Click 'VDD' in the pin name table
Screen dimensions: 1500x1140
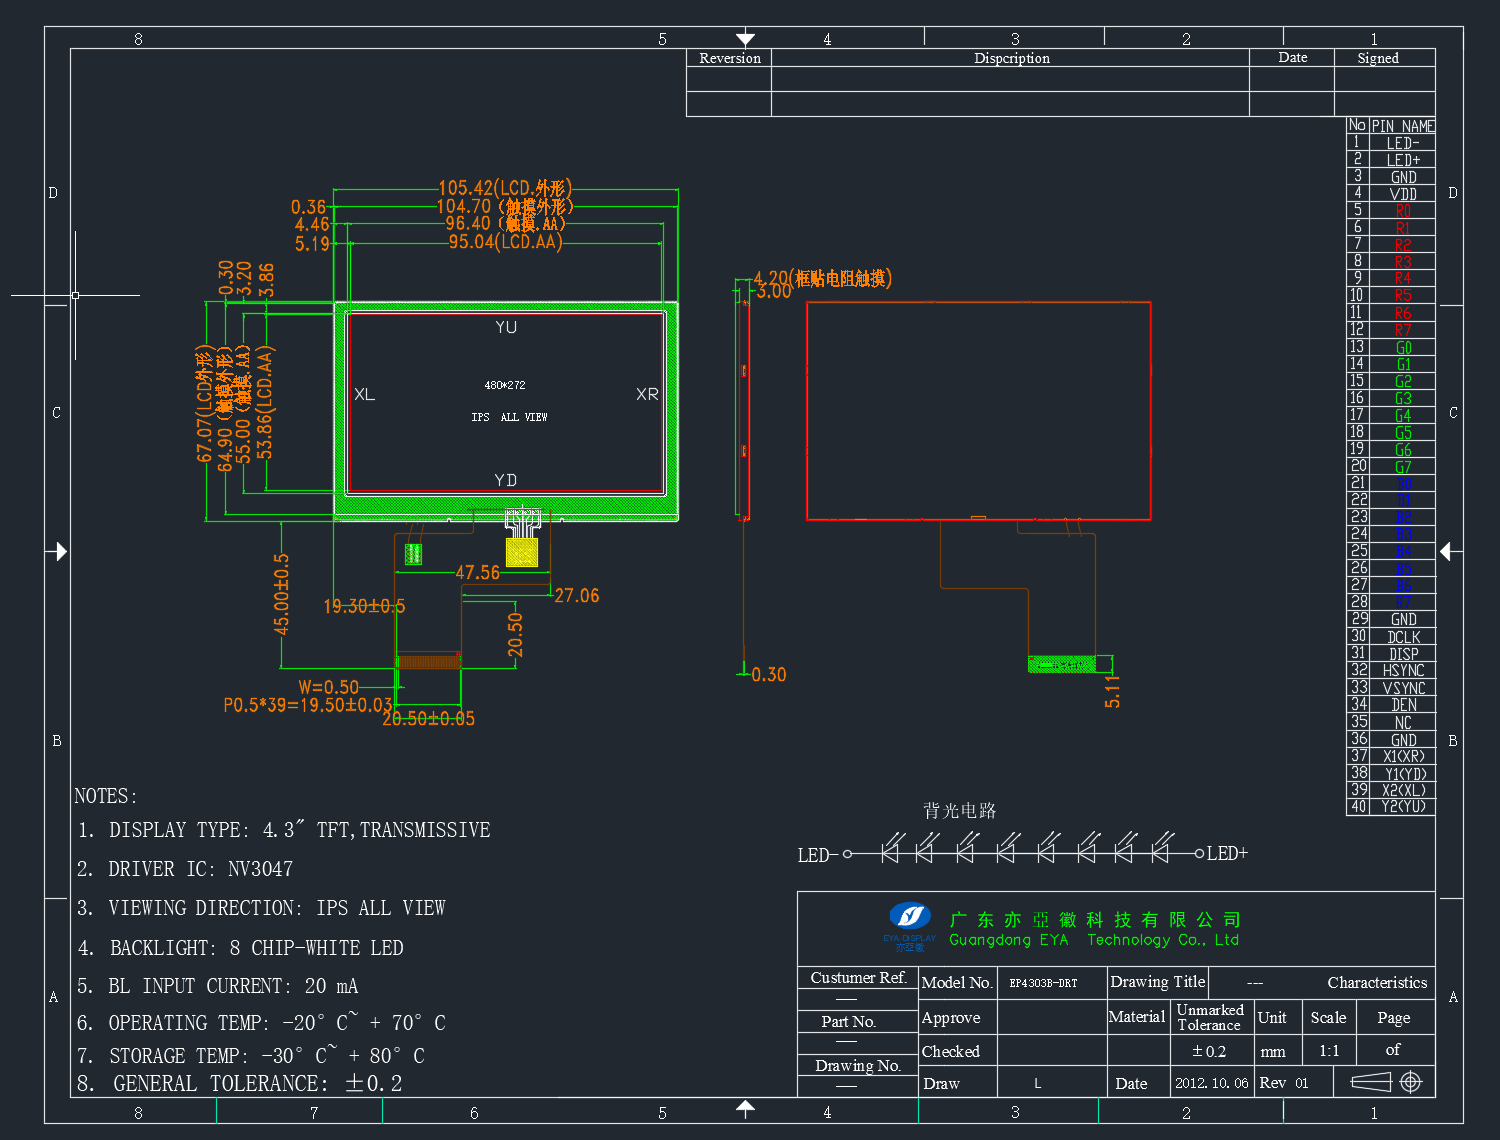click(x=1403, y=194)
